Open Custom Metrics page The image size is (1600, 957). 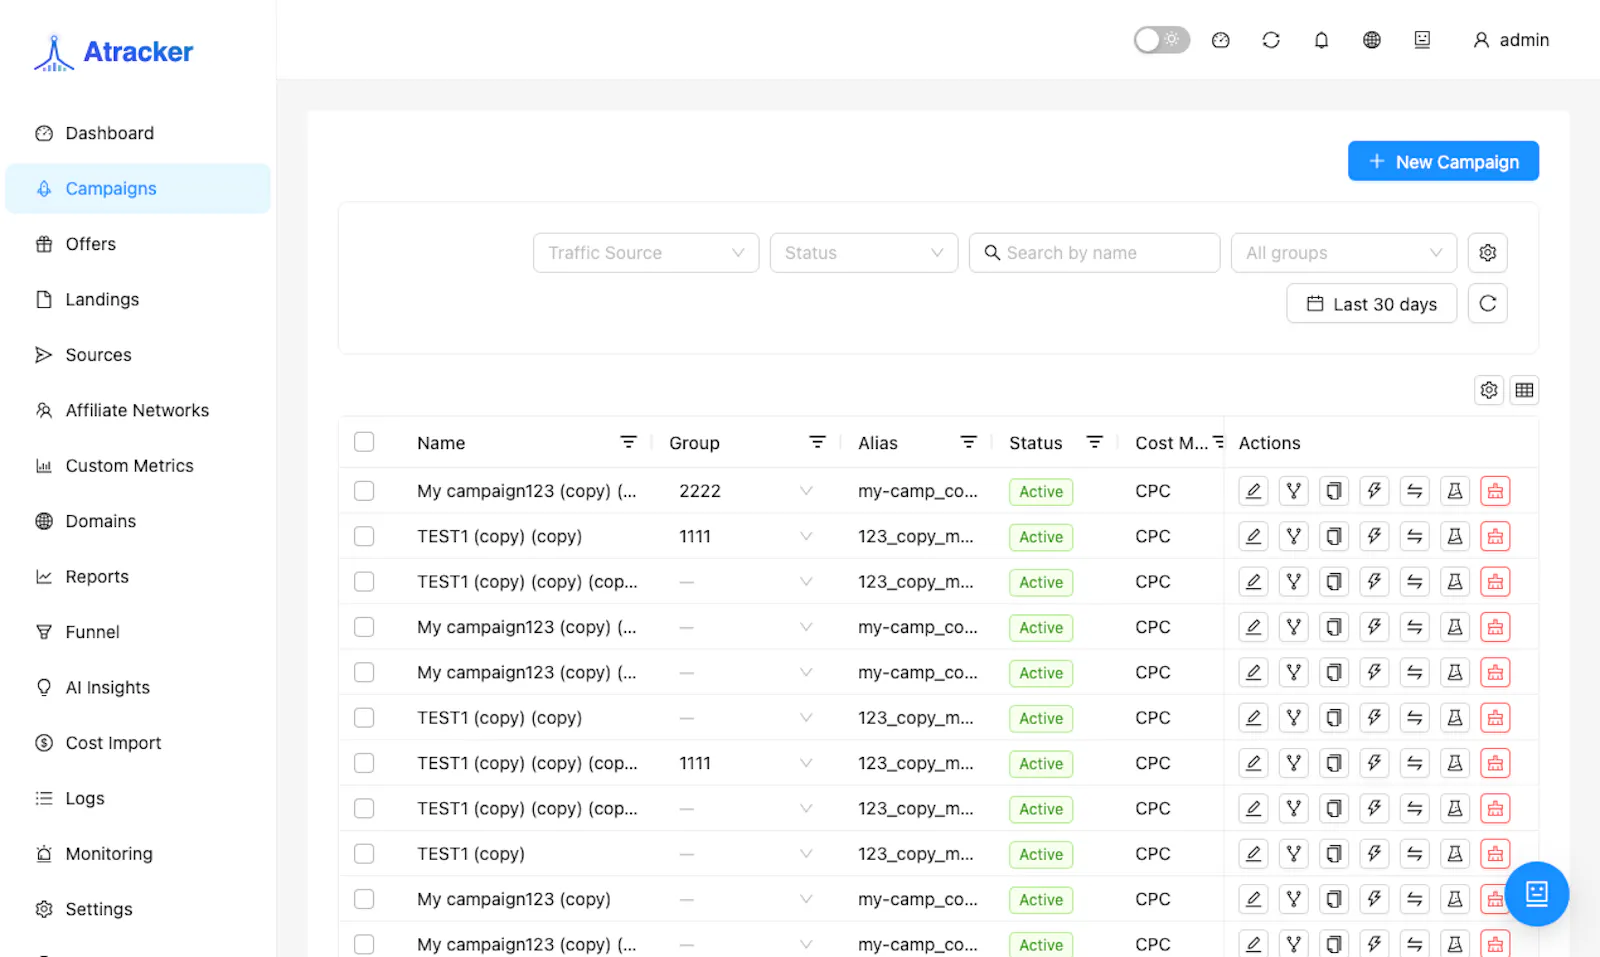(138, 466)
